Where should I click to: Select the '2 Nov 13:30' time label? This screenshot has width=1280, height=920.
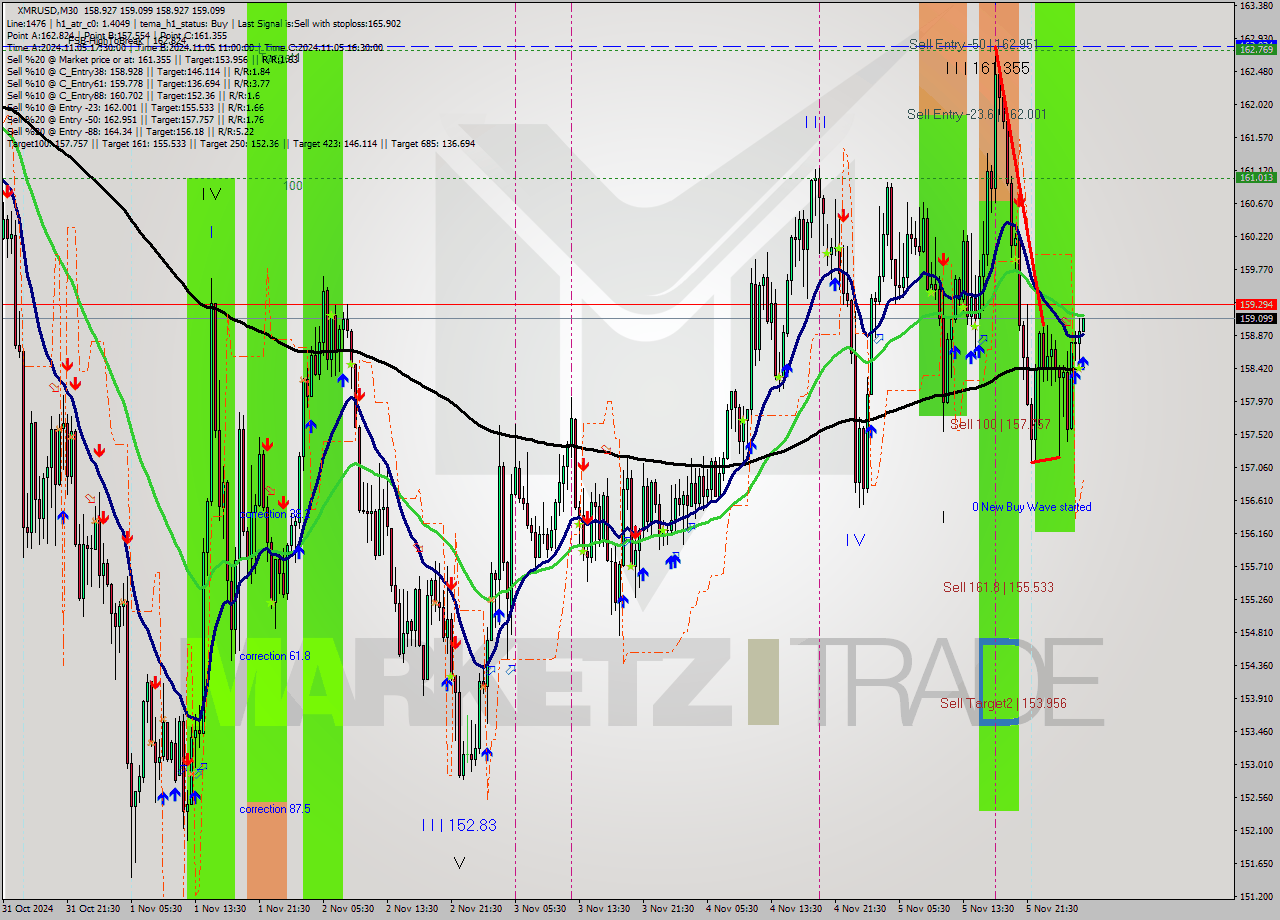[x=413, y=909]
